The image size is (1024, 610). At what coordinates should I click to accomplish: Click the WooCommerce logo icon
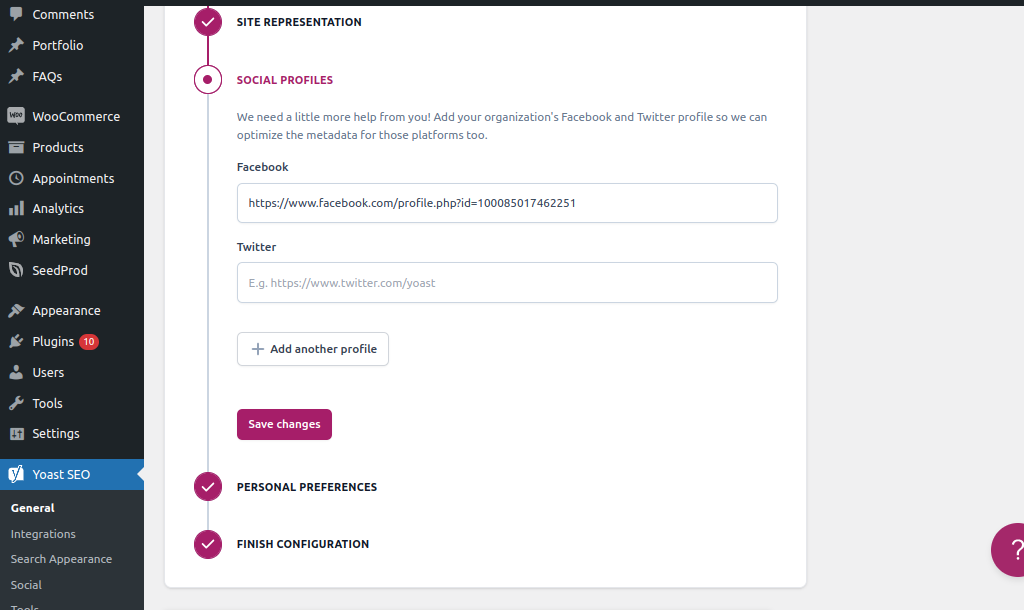pyautogui.click(x=16, y=116)
